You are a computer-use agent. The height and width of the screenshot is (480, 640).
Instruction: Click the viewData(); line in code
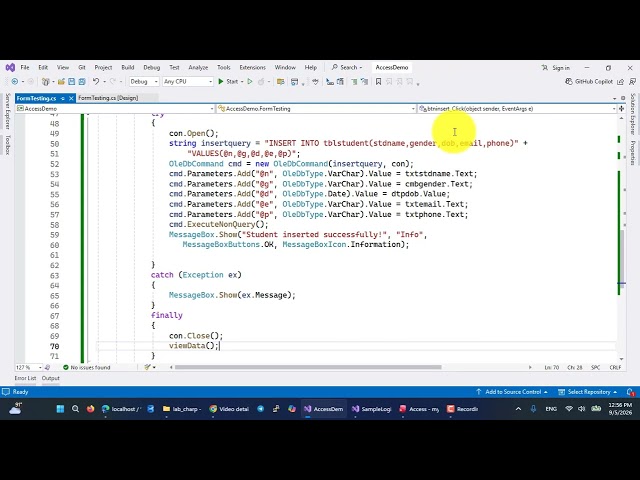click(x=194, y=346)
